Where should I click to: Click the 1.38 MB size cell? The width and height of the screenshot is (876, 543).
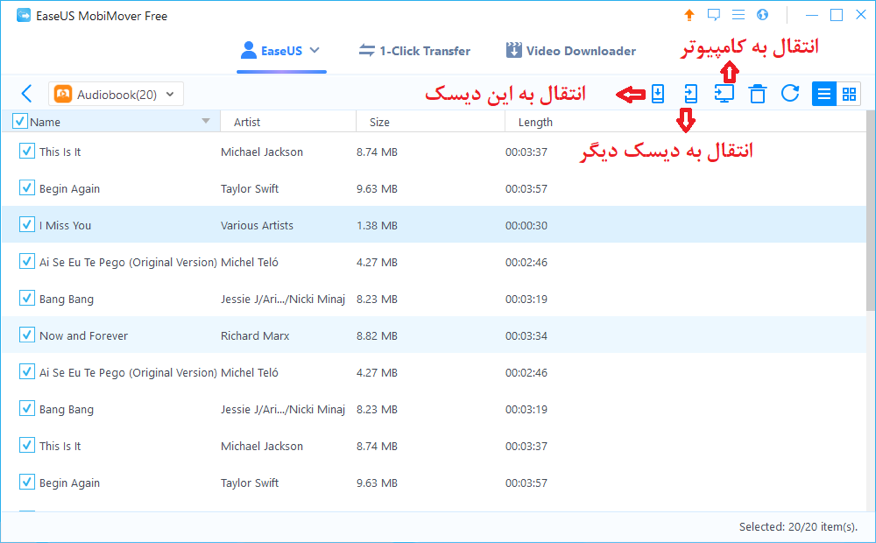point(377,226)
